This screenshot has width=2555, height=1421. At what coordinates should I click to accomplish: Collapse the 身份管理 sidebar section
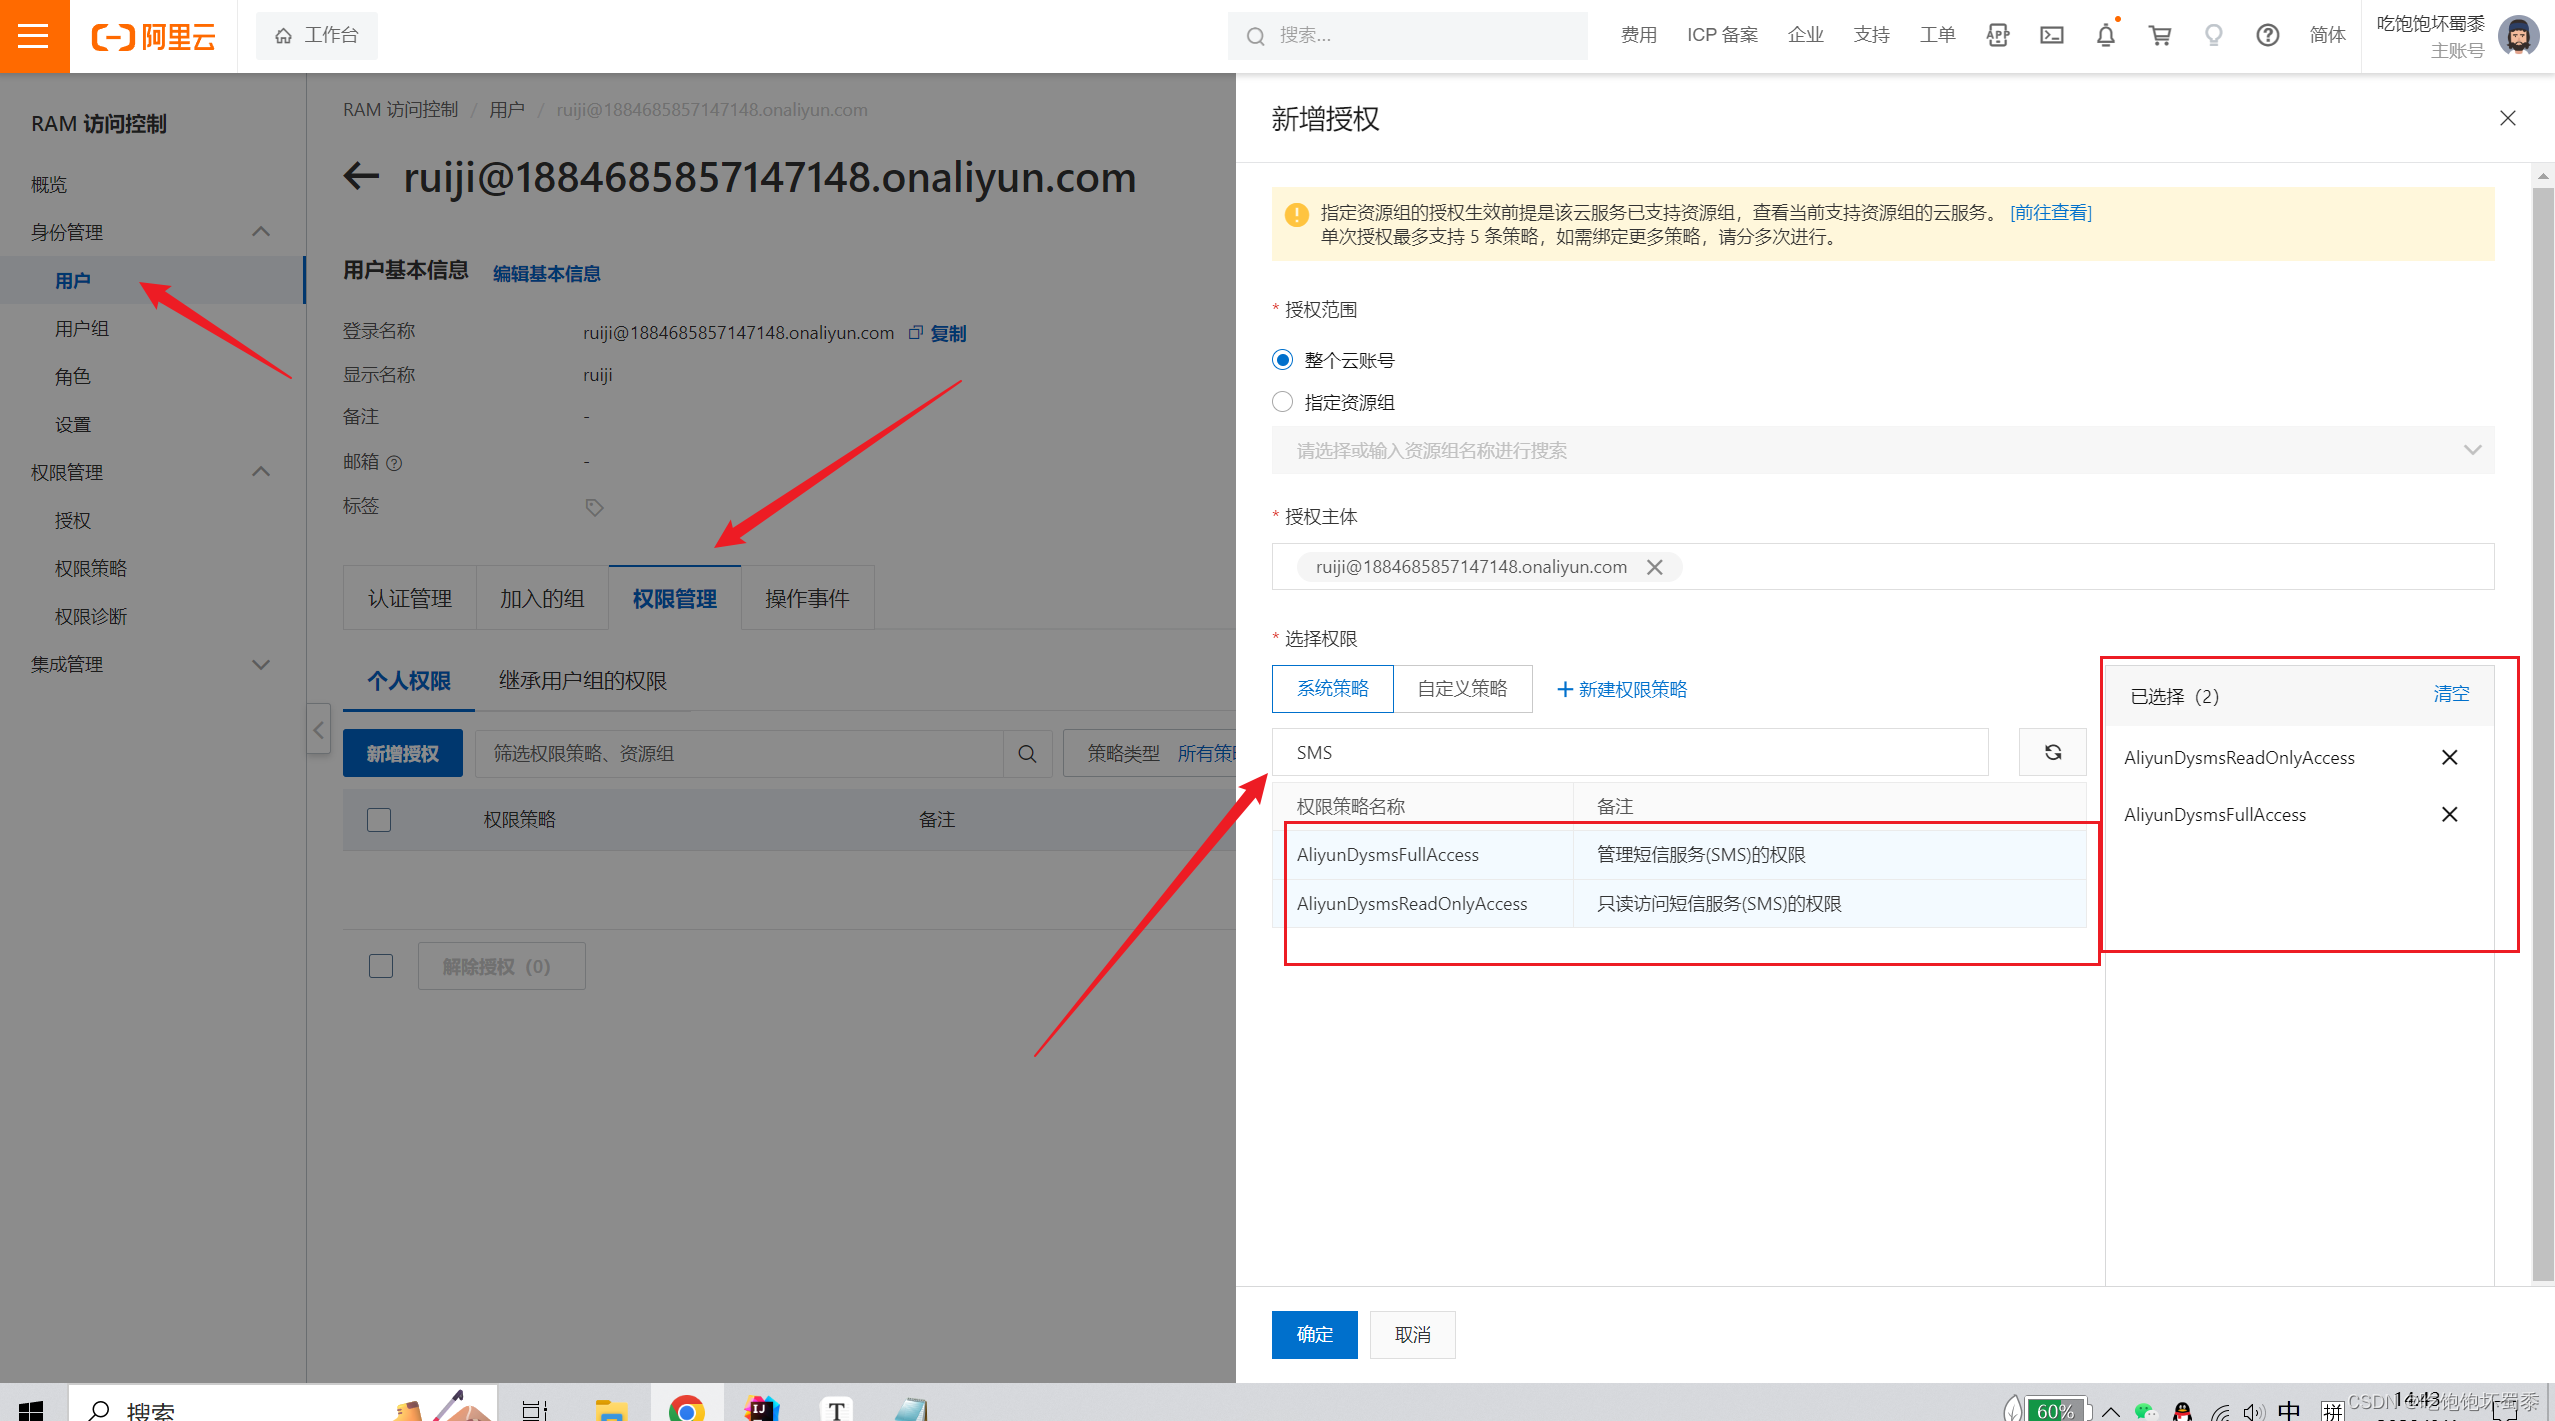[x=261, y=232]
